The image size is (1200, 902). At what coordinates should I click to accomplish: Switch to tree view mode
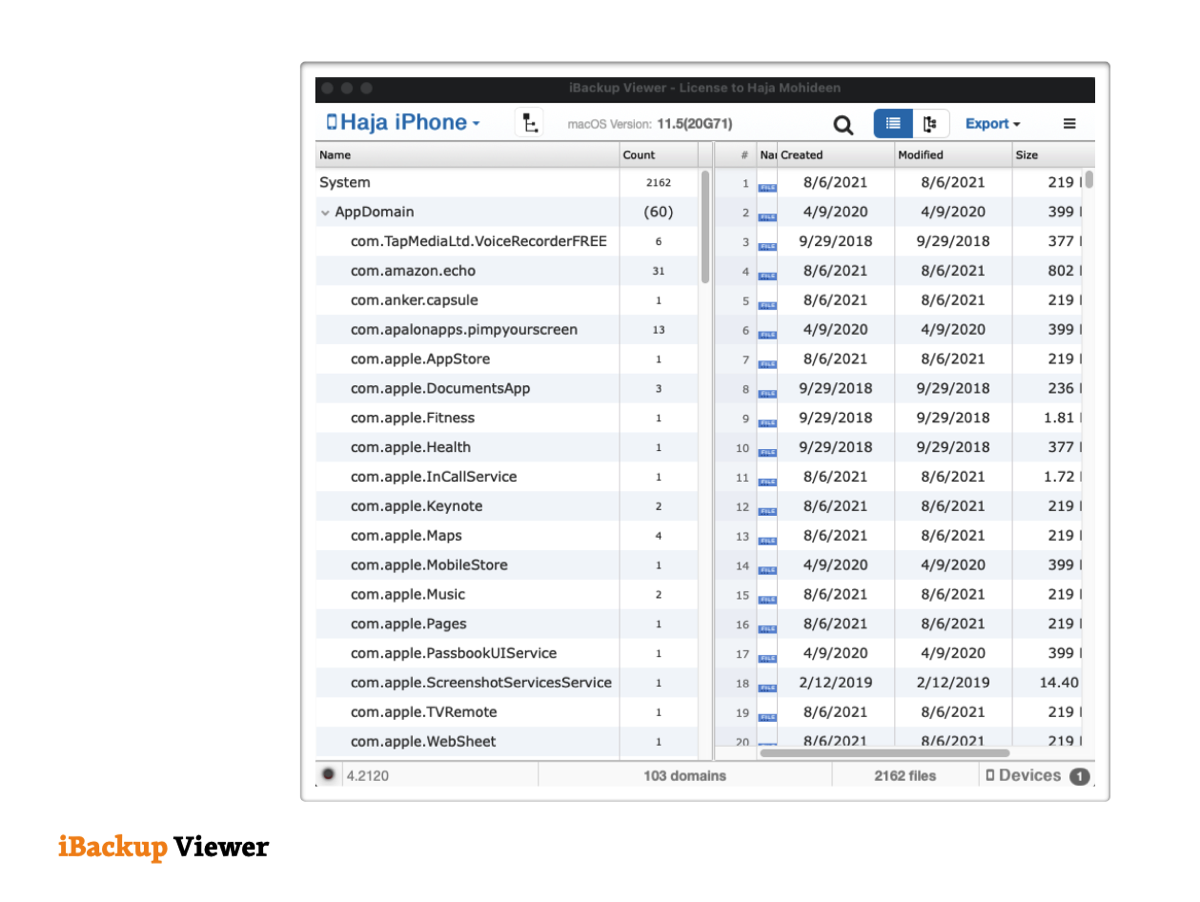930,124
